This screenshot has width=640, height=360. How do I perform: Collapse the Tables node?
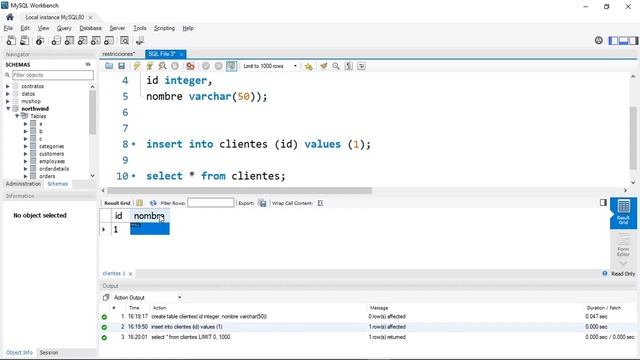[x=17, y=116]
